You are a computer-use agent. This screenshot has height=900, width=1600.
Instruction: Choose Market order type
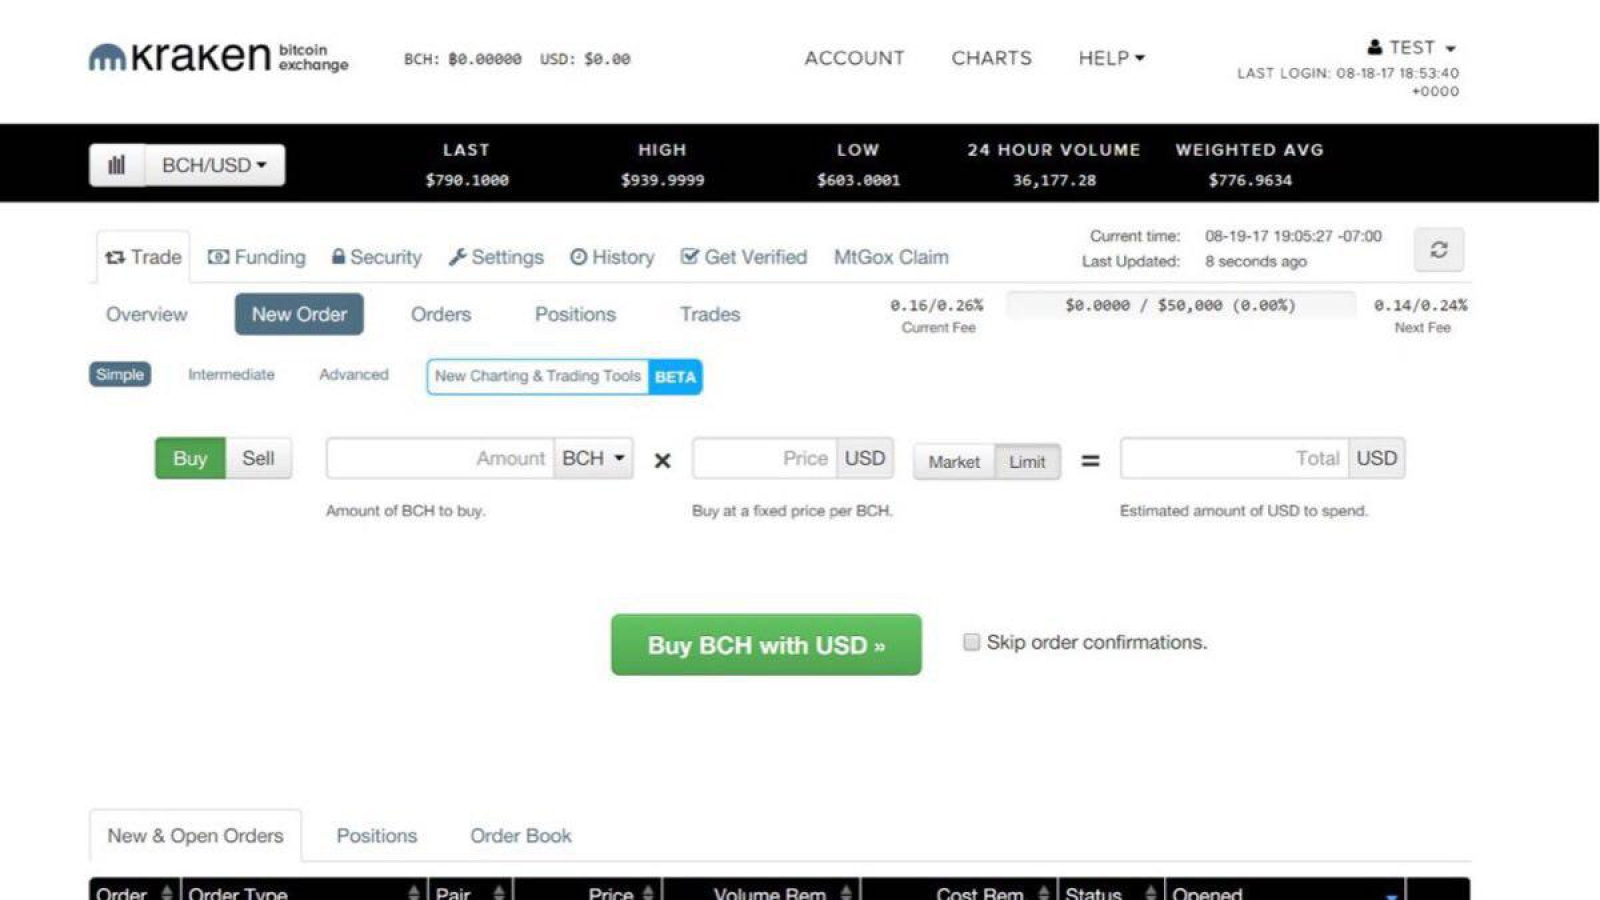tap(954, 462)
